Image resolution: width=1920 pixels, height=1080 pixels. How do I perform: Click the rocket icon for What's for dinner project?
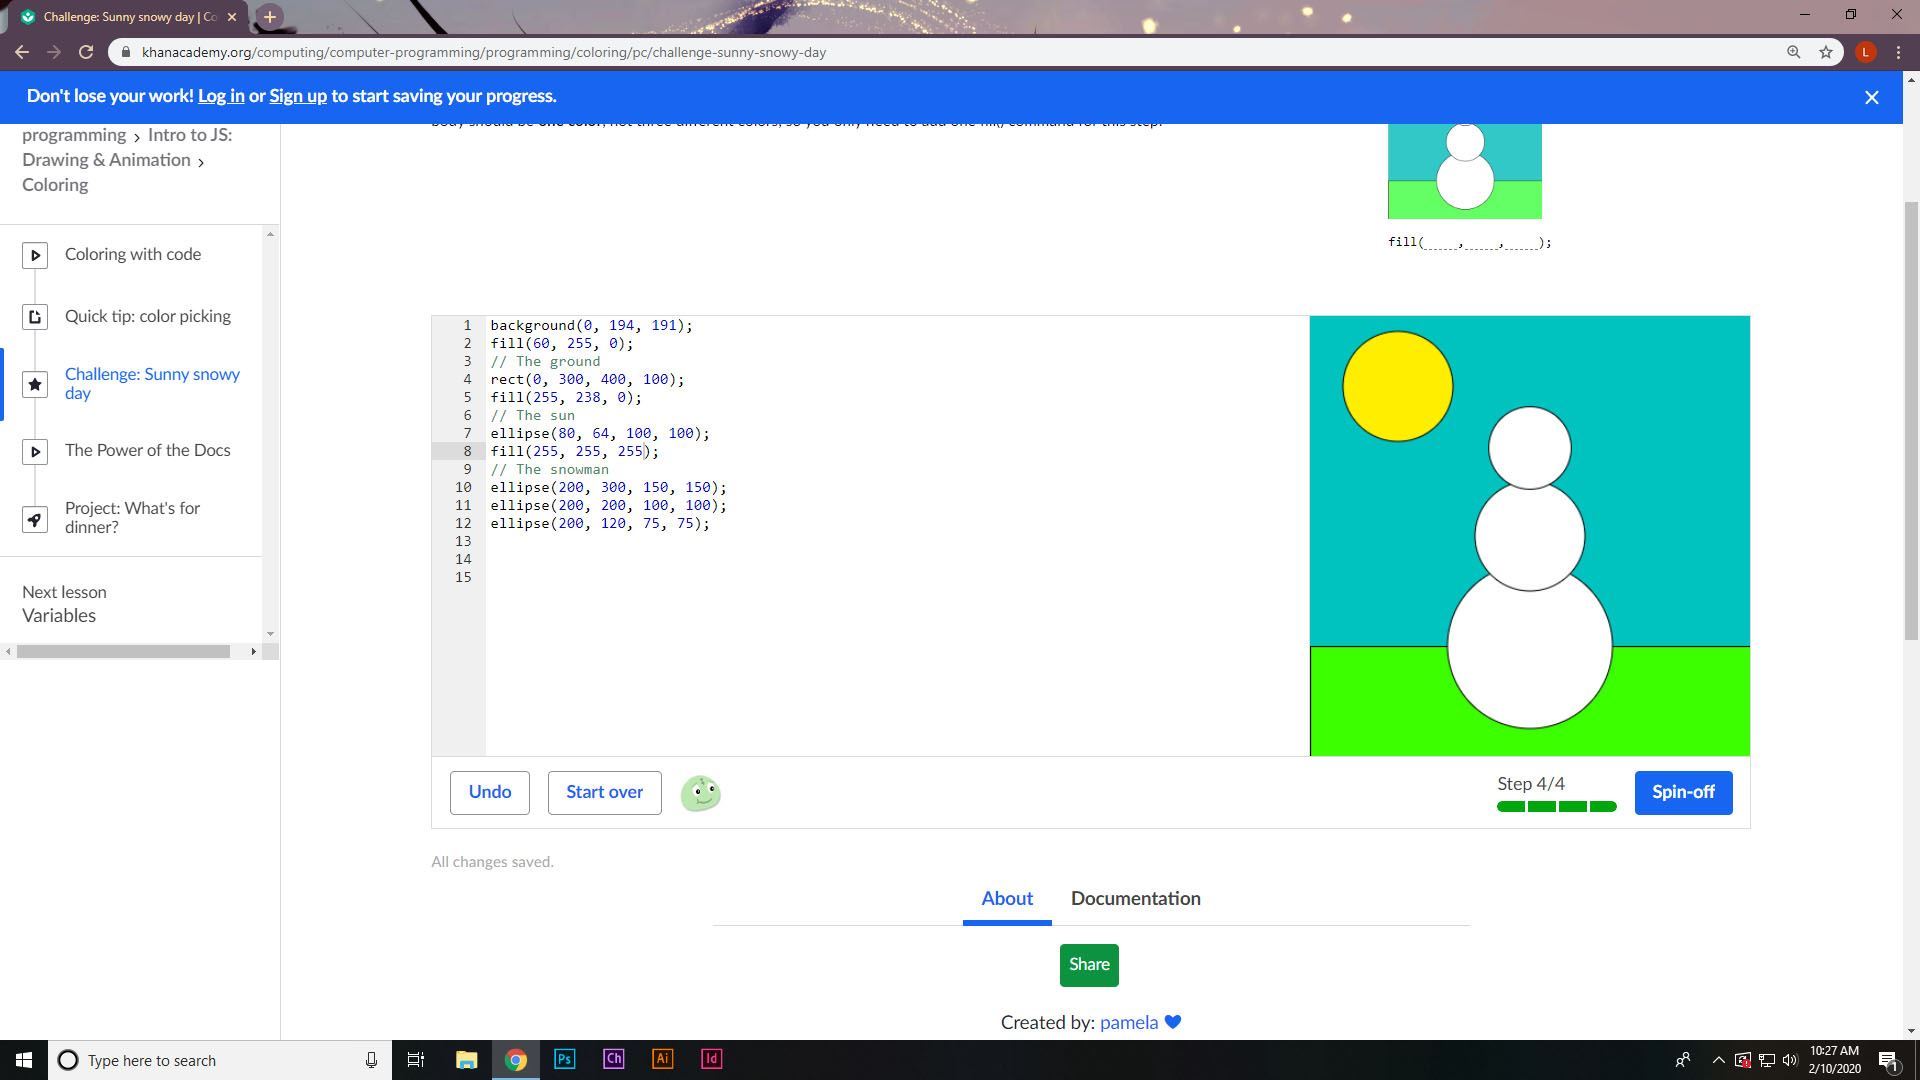point(35,520)
